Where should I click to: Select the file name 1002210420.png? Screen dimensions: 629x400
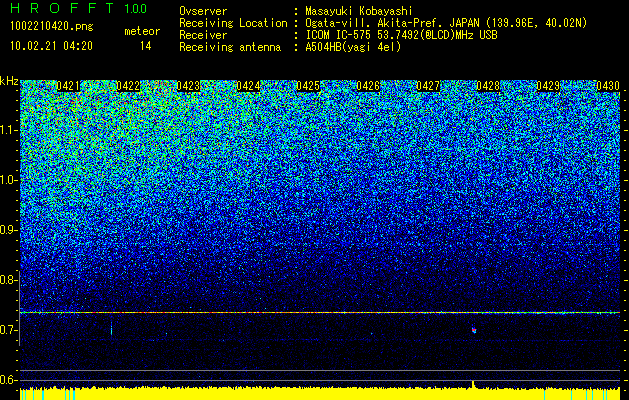click(x=52, y=26)
